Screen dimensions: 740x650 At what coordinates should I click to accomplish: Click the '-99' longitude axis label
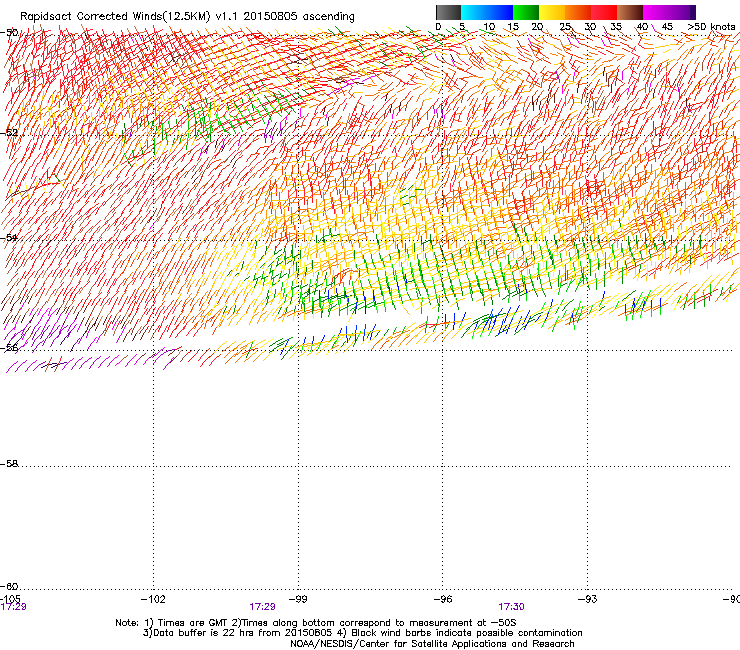(x=298, y=599)
